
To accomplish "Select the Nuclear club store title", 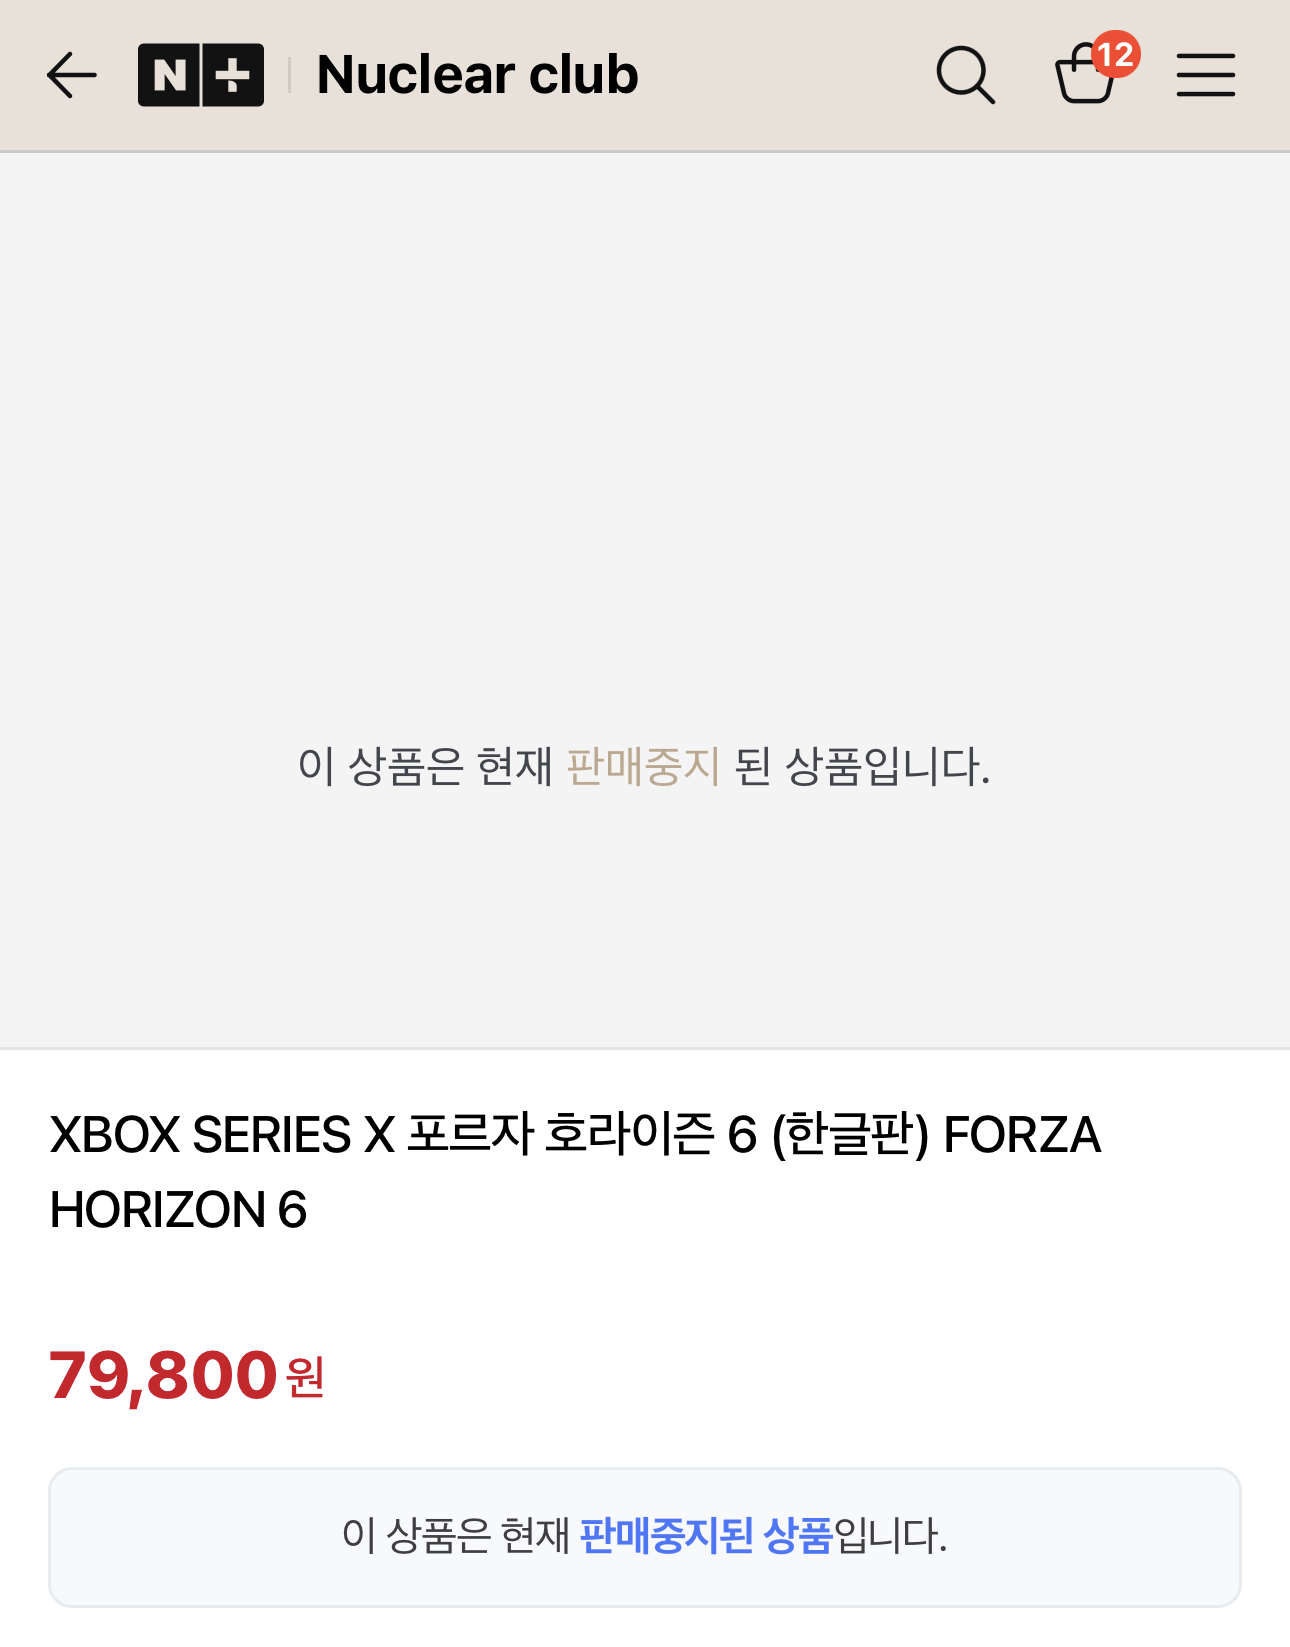I will [477, 75].
